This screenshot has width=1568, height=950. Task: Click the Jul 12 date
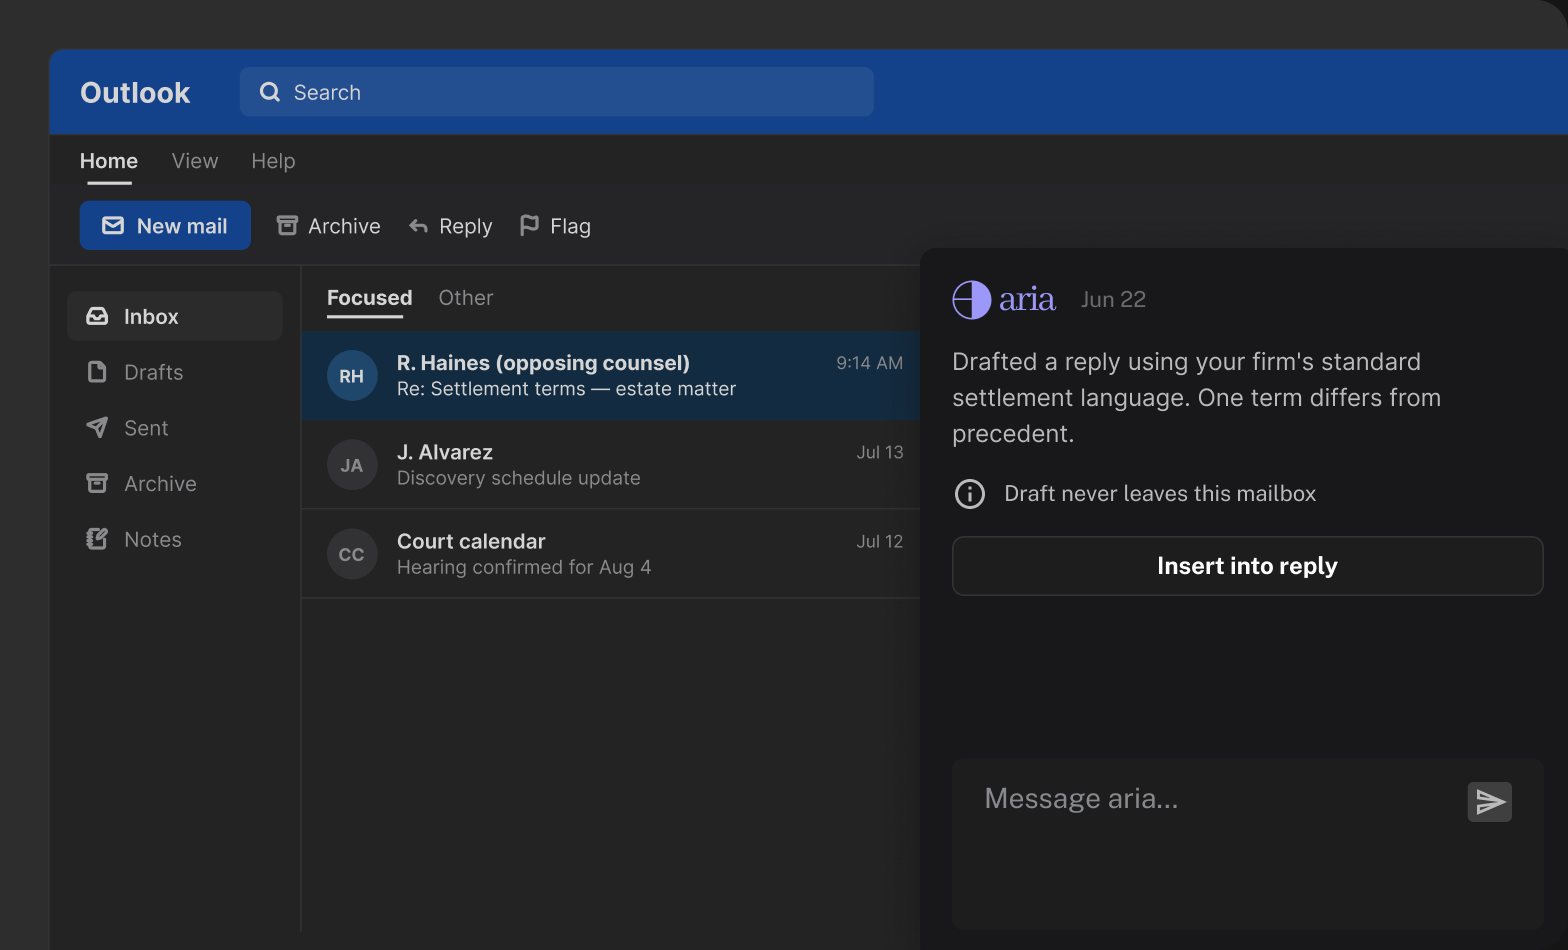(x=880, y=541)
